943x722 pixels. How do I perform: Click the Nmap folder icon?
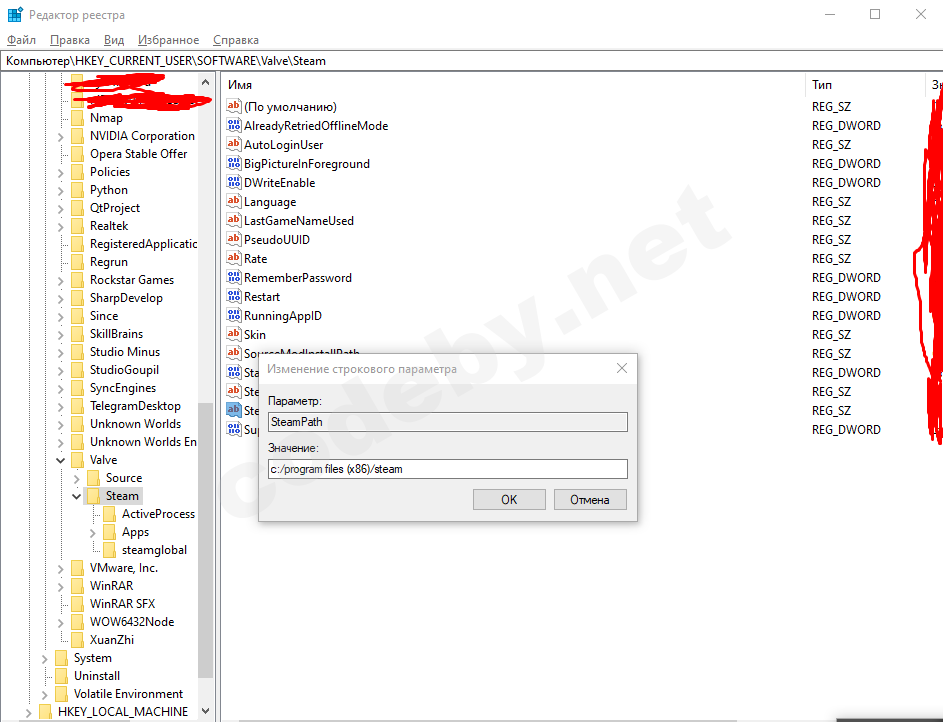coord(77,117)
